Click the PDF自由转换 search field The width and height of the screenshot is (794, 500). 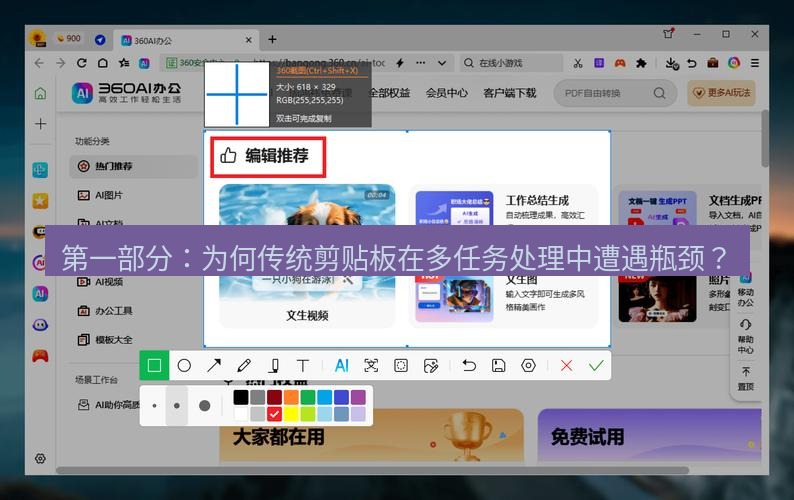(615, 93)
